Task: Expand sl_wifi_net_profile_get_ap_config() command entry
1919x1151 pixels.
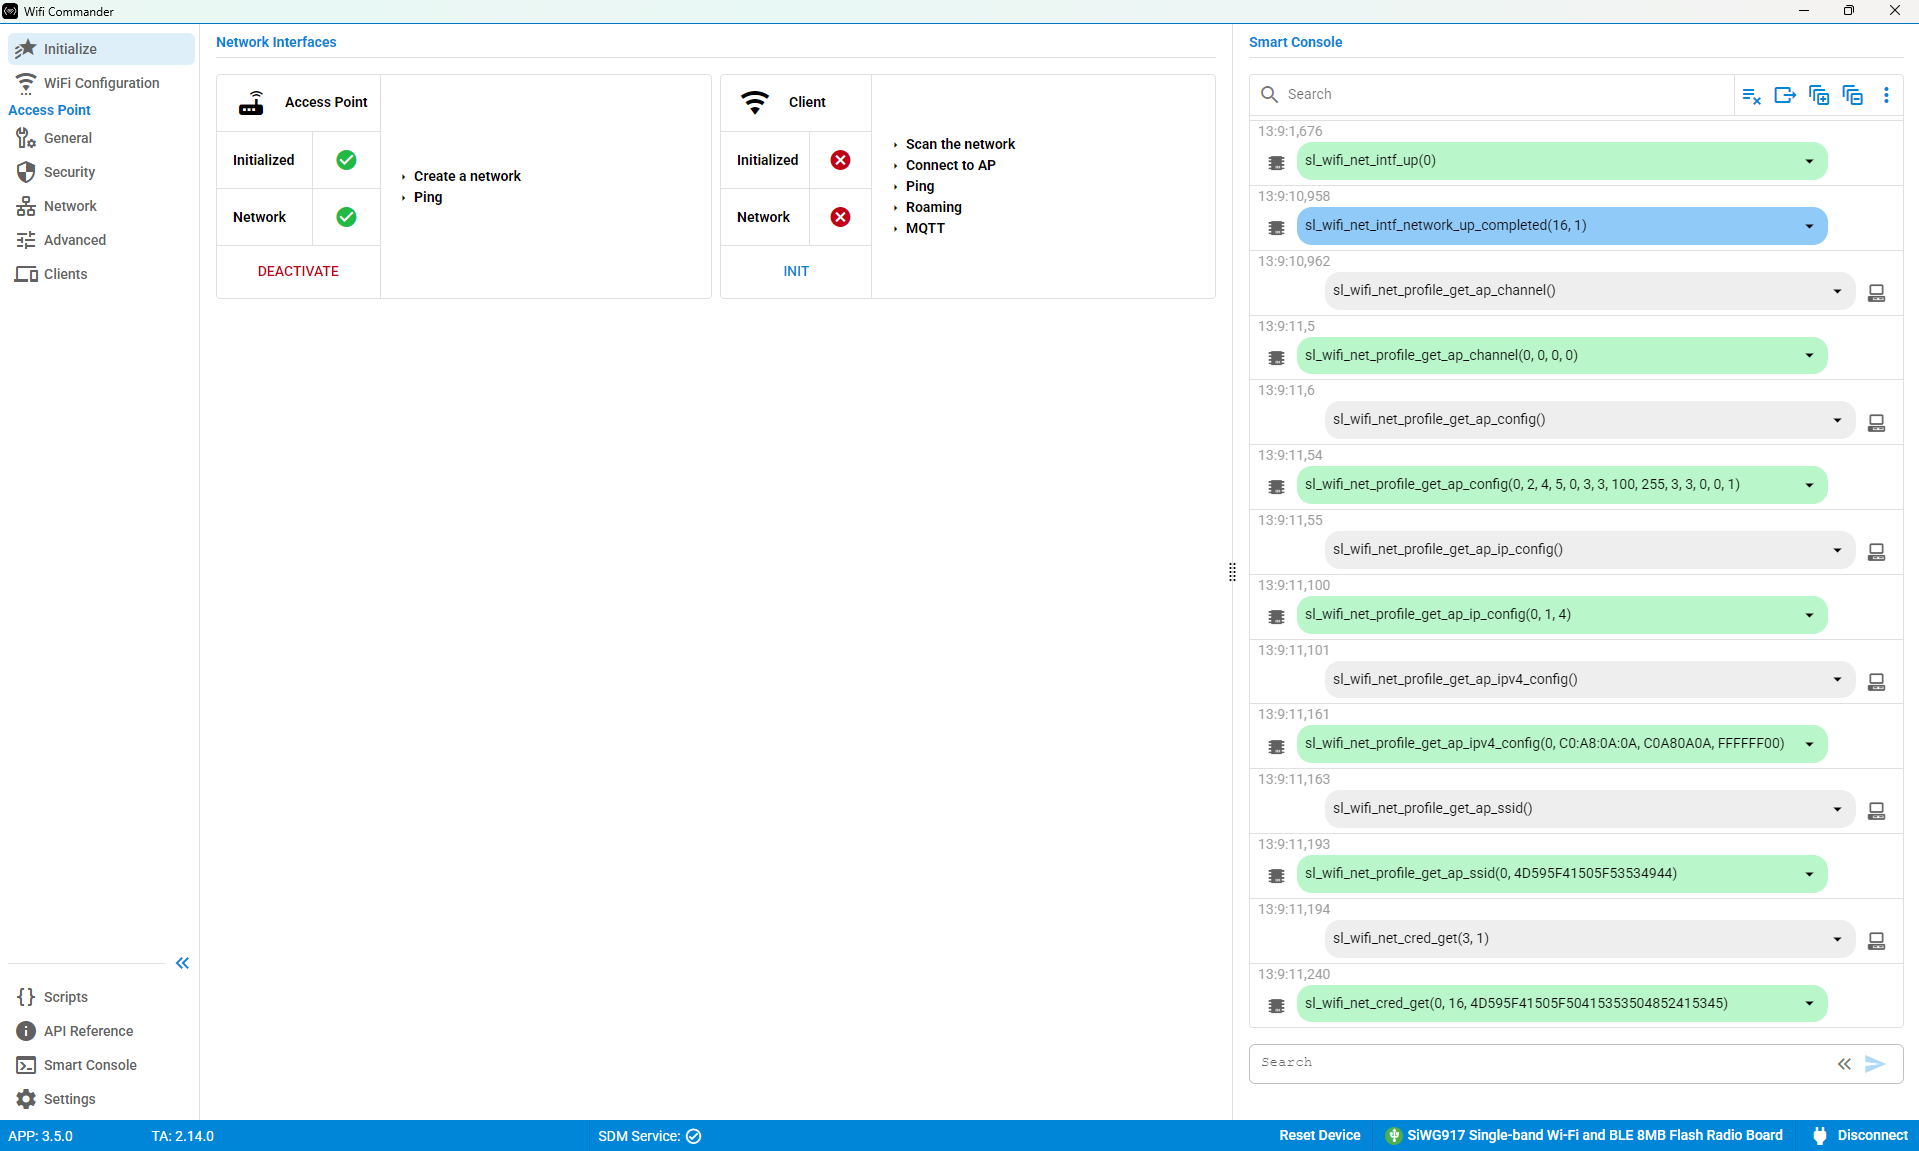Action: (x=1837, y=421)
